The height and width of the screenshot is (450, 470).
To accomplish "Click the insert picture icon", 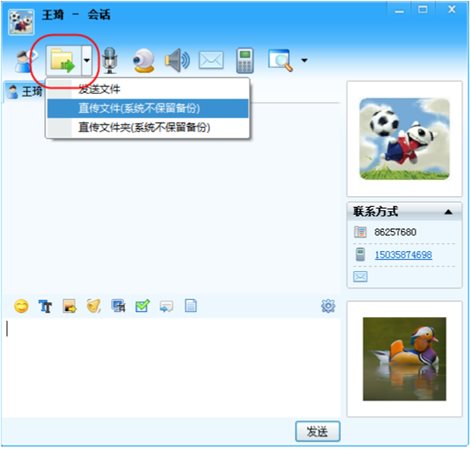I will pos(70,306).
